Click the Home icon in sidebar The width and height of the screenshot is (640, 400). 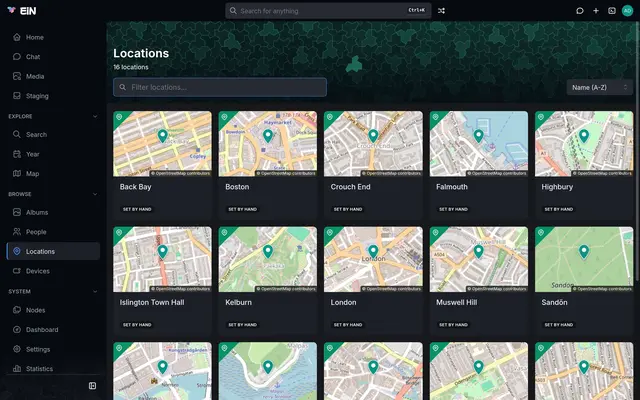click(x=17, y=37)
